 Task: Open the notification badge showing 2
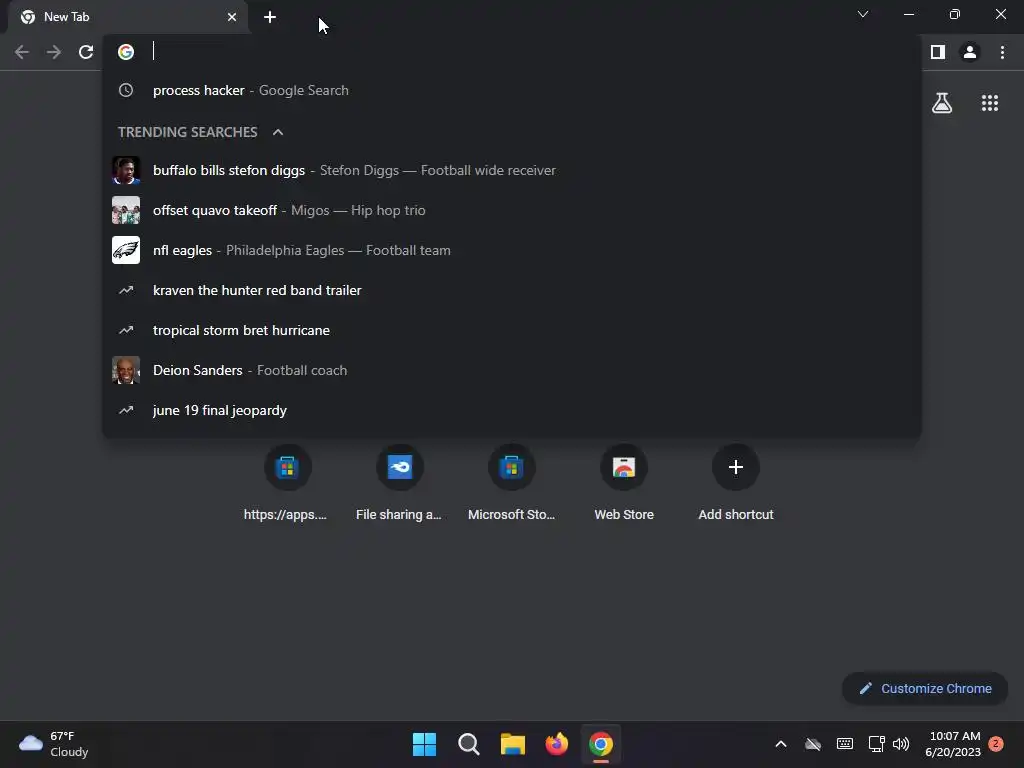pyautogui.click(x=996, y=744)
